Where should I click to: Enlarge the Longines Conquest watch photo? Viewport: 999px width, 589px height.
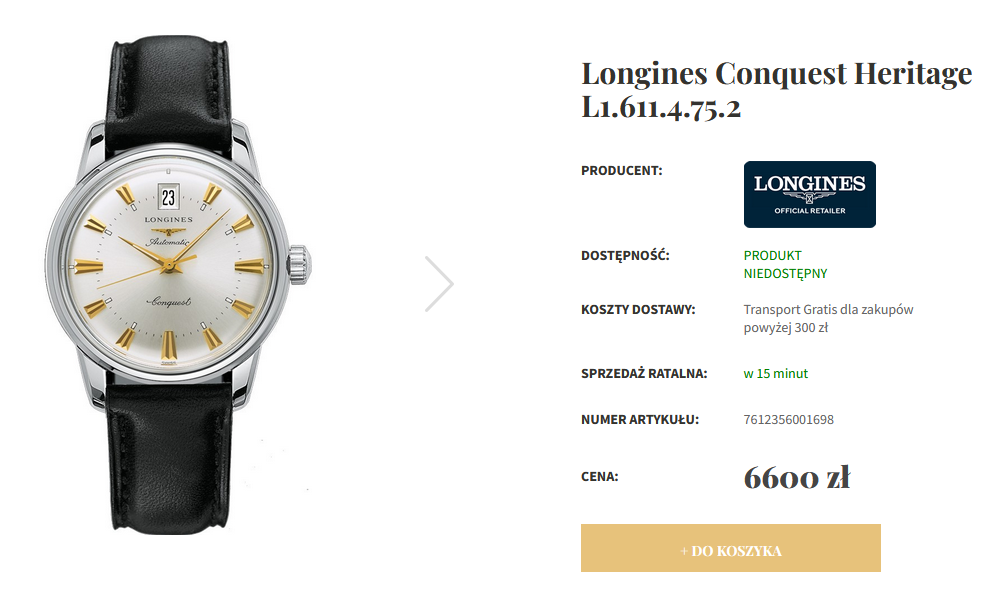click(x=178, y=284)
